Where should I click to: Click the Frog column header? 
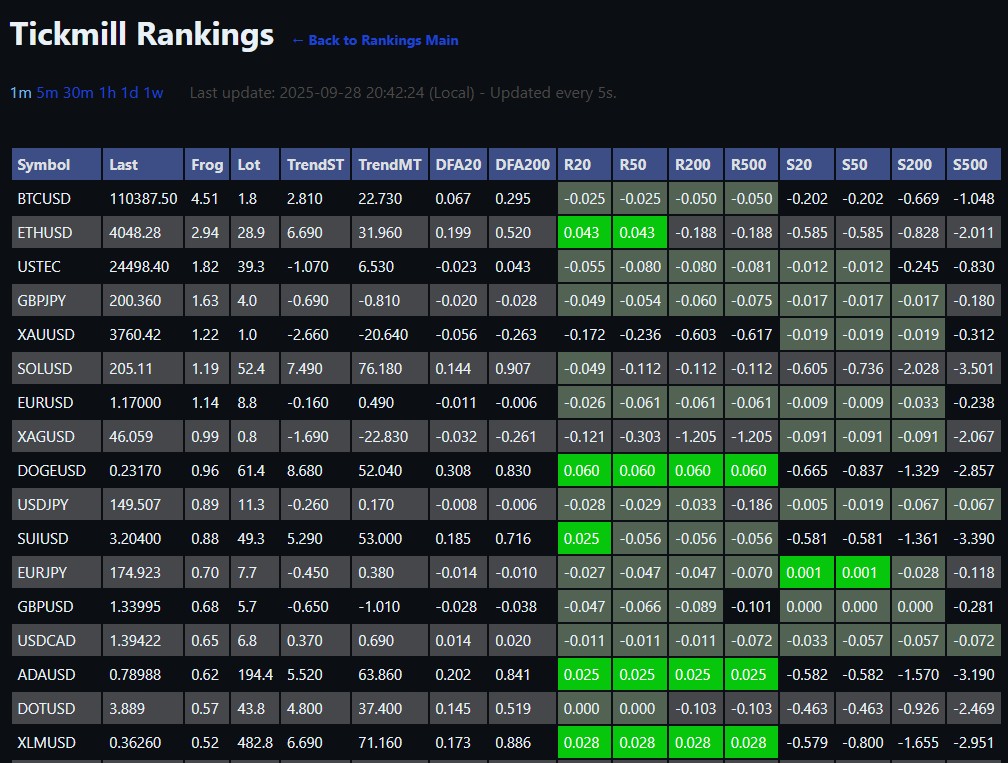tap(207, 164)
